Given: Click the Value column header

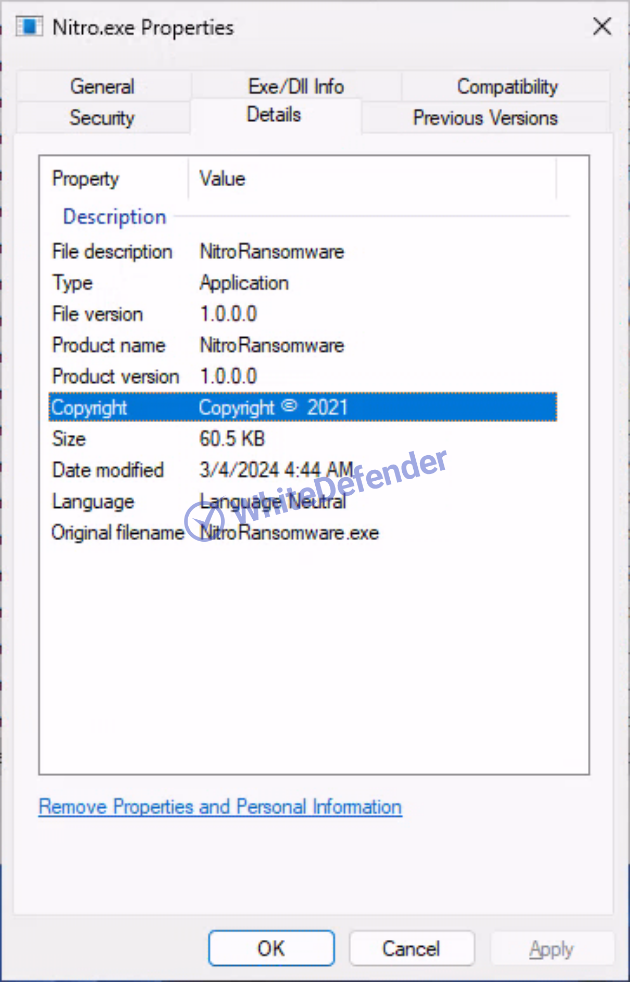Looking at the screenshot, I should pyautogui.click(x=222, y=178).
